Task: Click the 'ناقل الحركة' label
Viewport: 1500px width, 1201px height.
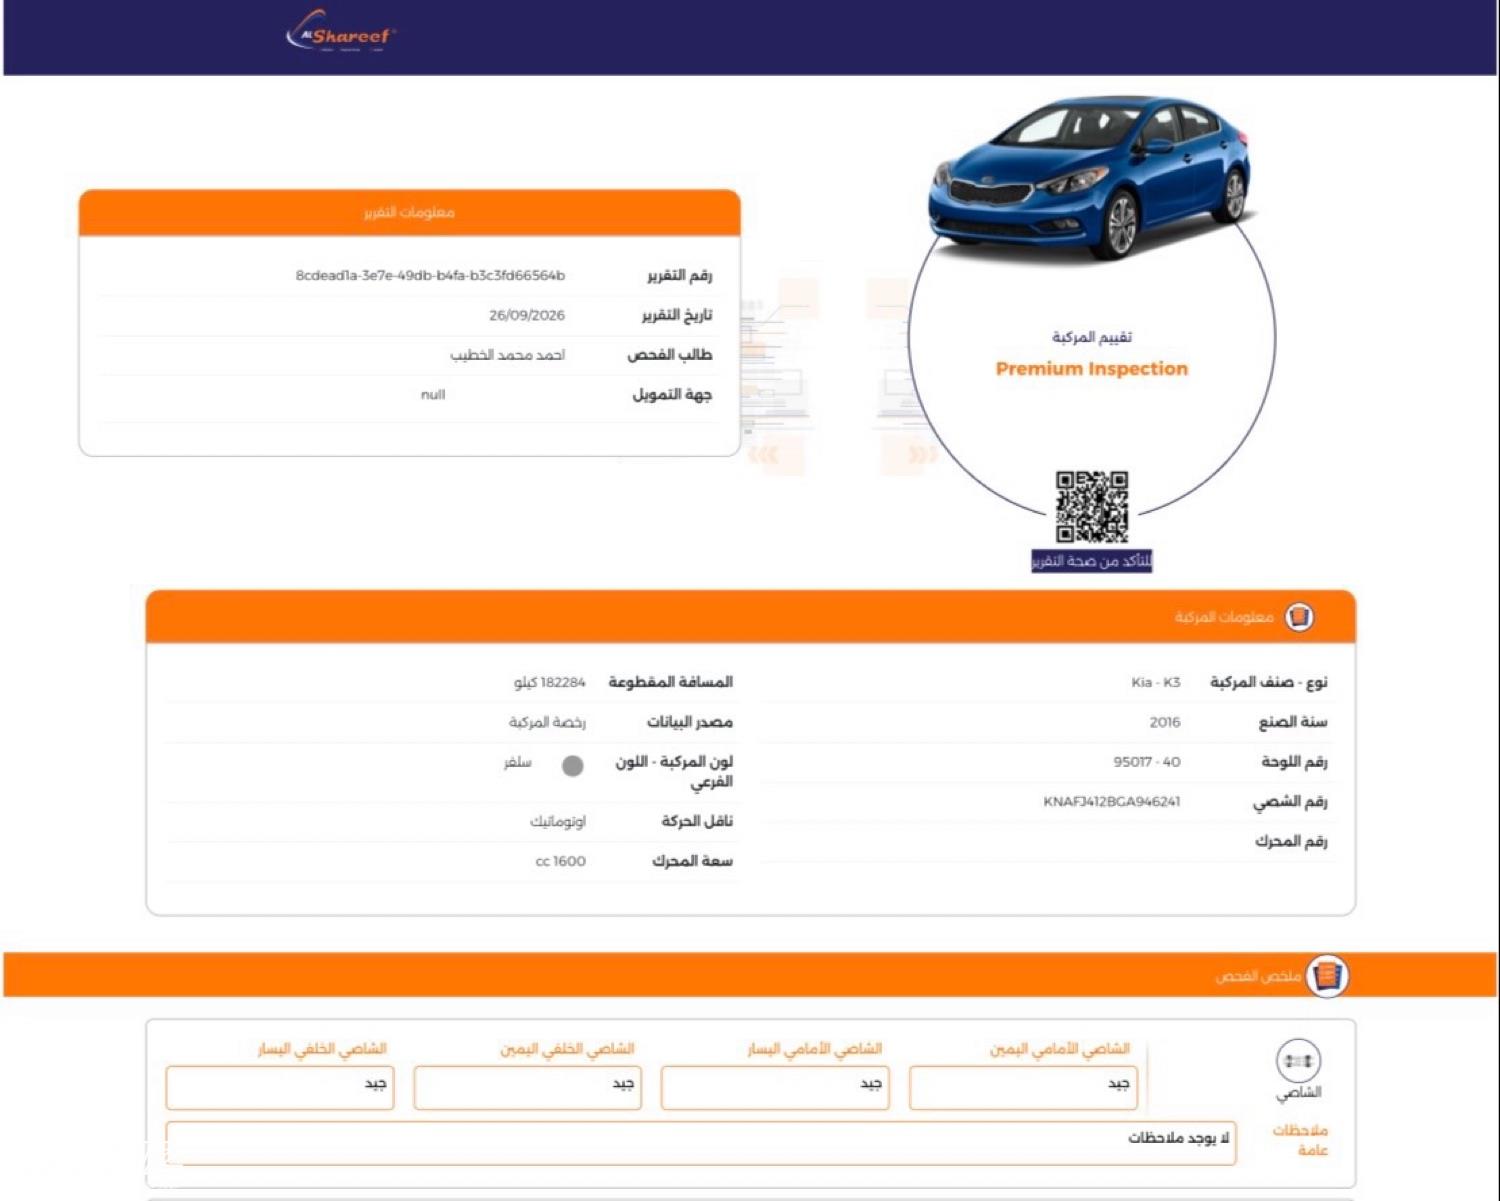Action: point(696,822)
